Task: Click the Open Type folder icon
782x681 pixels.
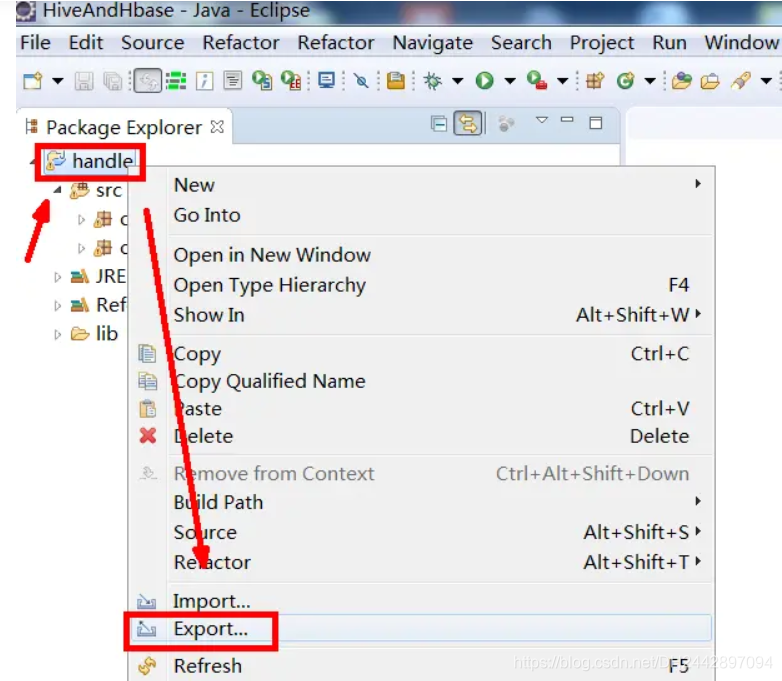Action: point(681,81)
